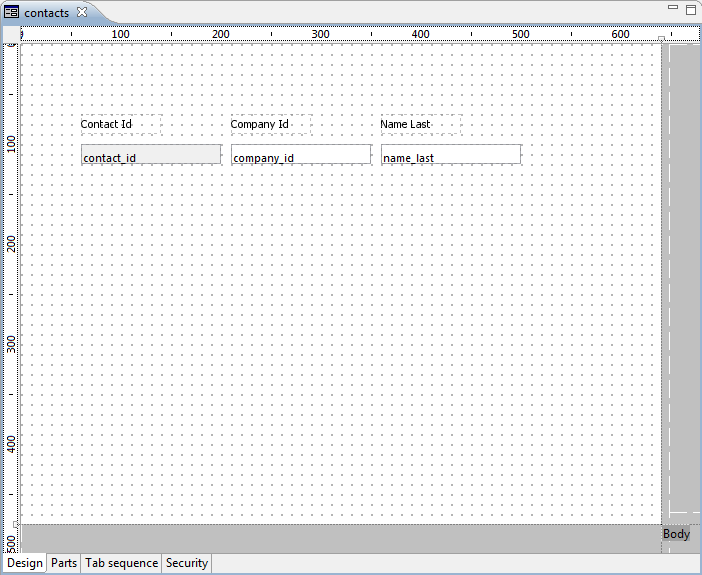Minimize the editor pane
The image size is (702, 575).
tap(673, 7)
